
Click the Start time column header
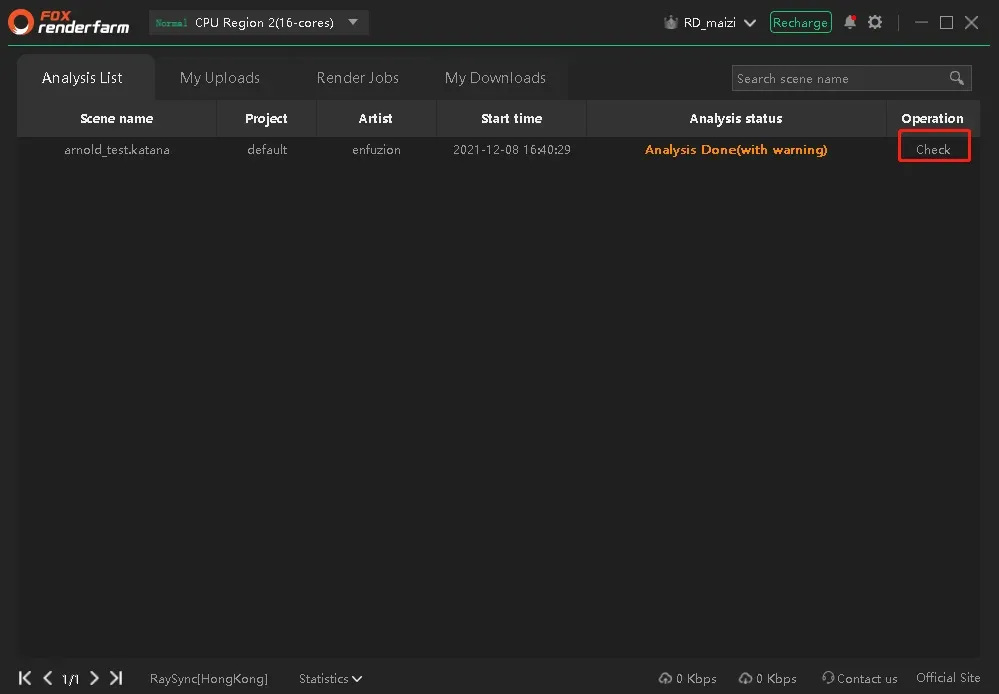pos(512,119)
